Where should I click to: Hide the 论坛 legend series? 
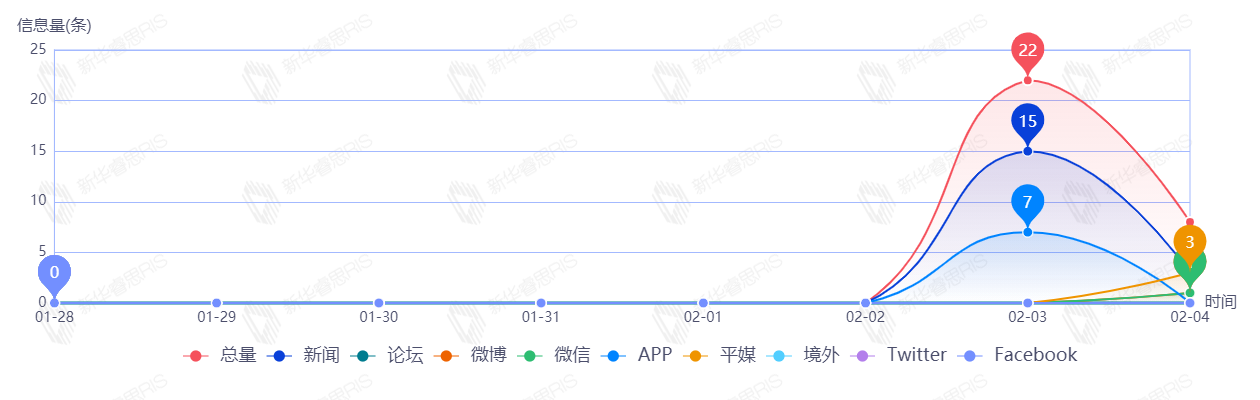[389, 355]
